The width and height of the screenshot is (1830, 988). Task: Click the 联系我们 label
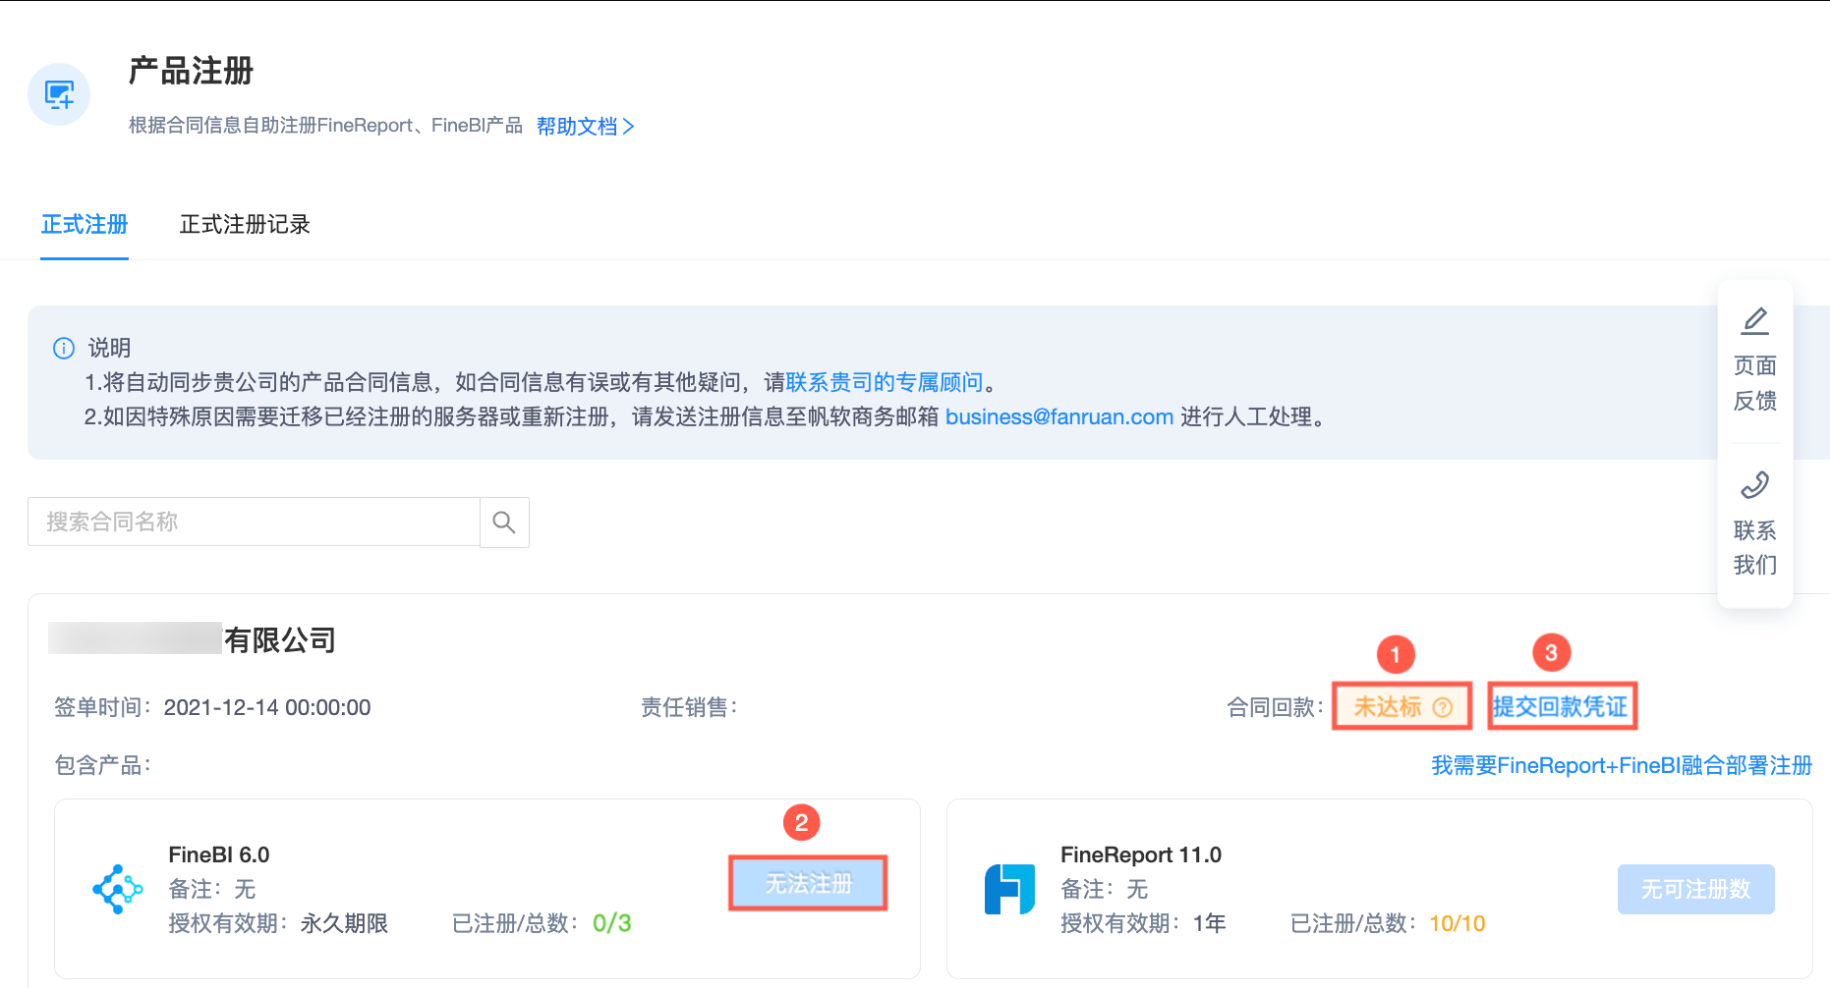click(1755, 547)
